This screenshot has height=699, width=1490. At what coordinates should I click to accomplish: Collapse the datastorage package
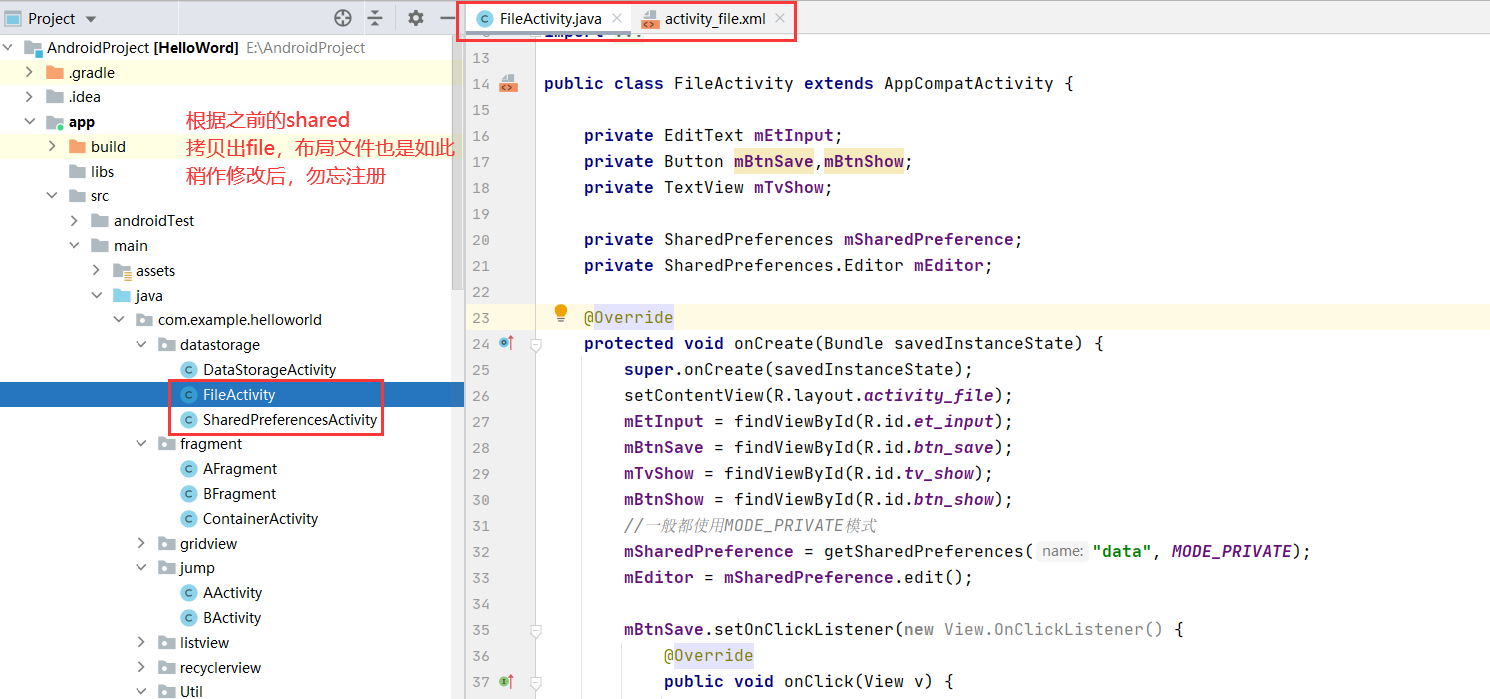pos(141,345)
